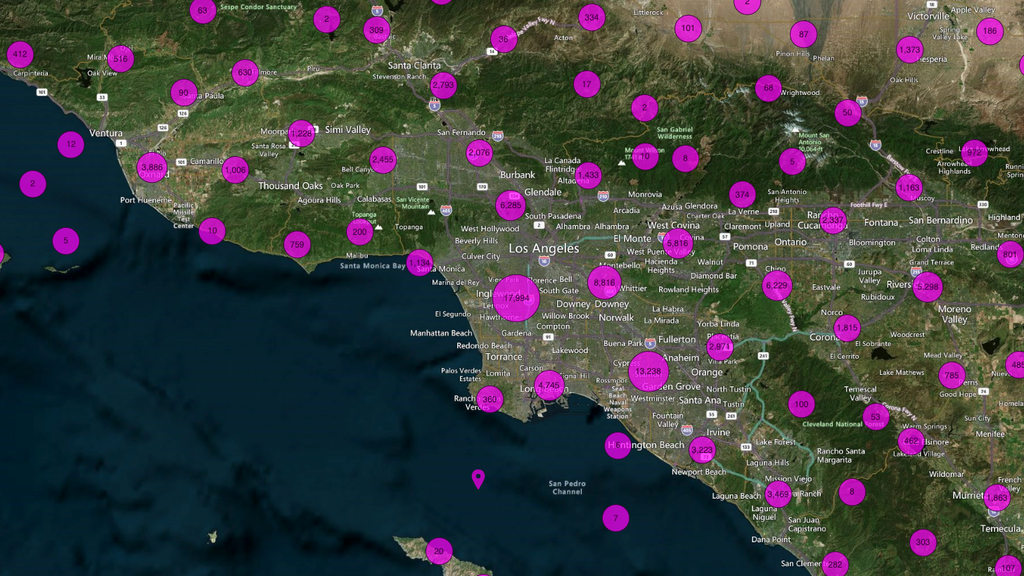This screenshot has width=1024, height=576.
Task: Select the 13,238 cluster near Garden Grove
Action: pos(648,371)
